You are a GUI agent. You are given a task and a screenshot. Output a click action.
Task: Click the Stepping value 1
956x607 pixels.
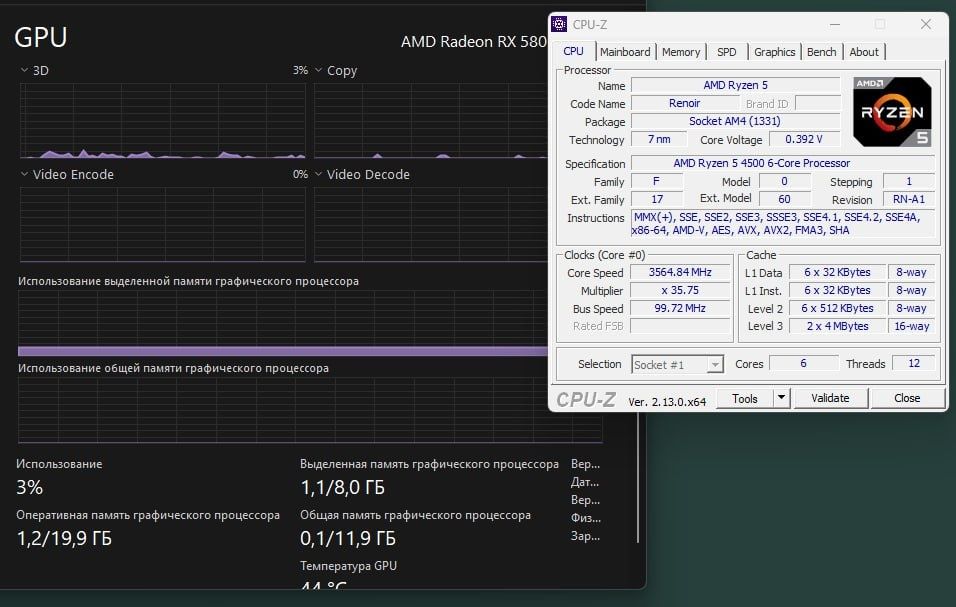(908, 181)
